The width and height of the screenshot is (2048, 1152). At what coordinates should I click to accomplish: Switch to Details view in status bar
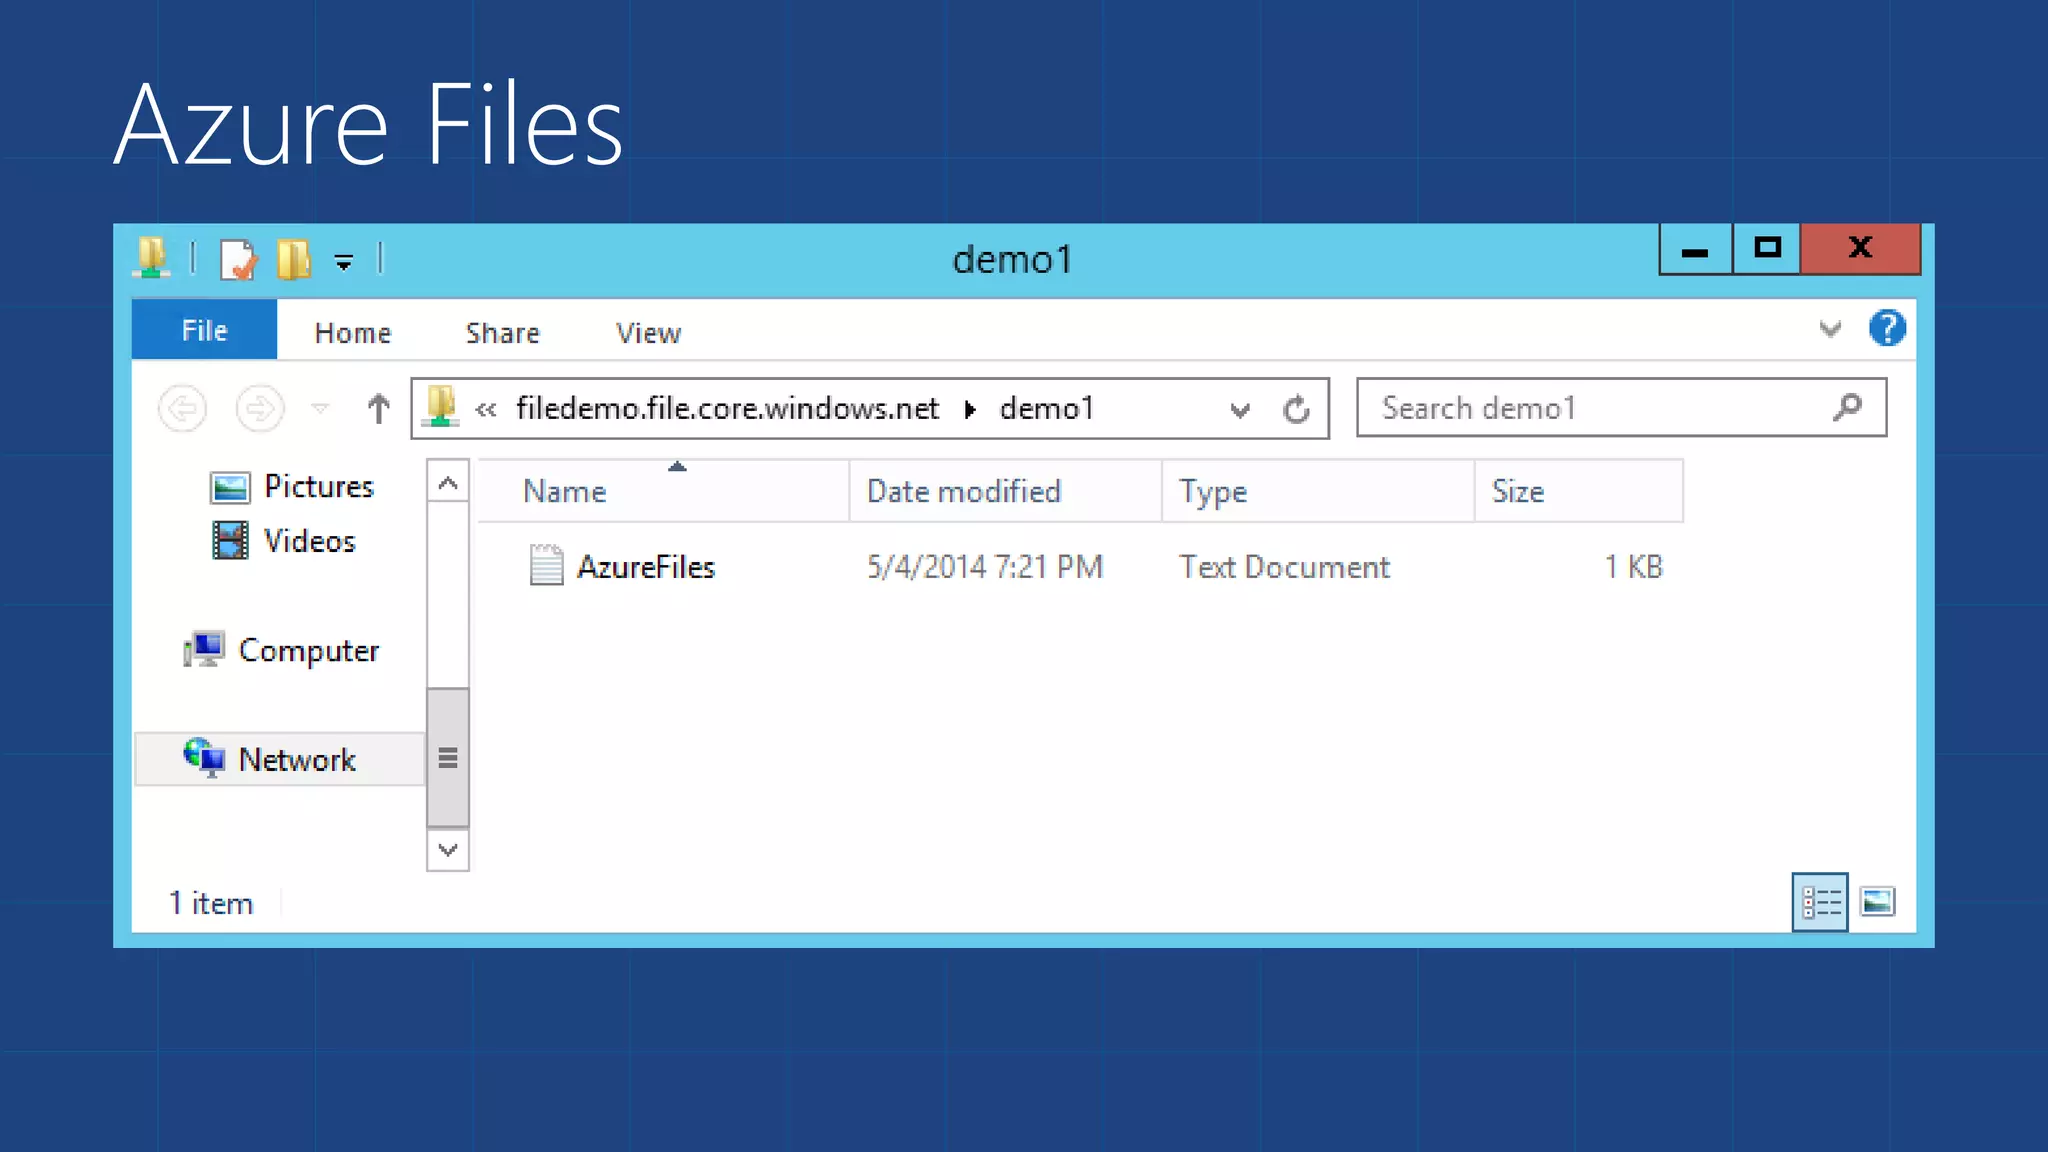(1820, 902)
